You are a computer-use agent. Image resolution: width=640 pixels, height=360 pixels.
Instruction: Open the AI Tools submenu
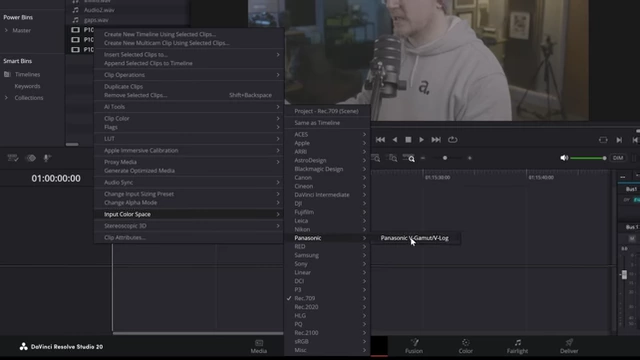pos(189,107)
